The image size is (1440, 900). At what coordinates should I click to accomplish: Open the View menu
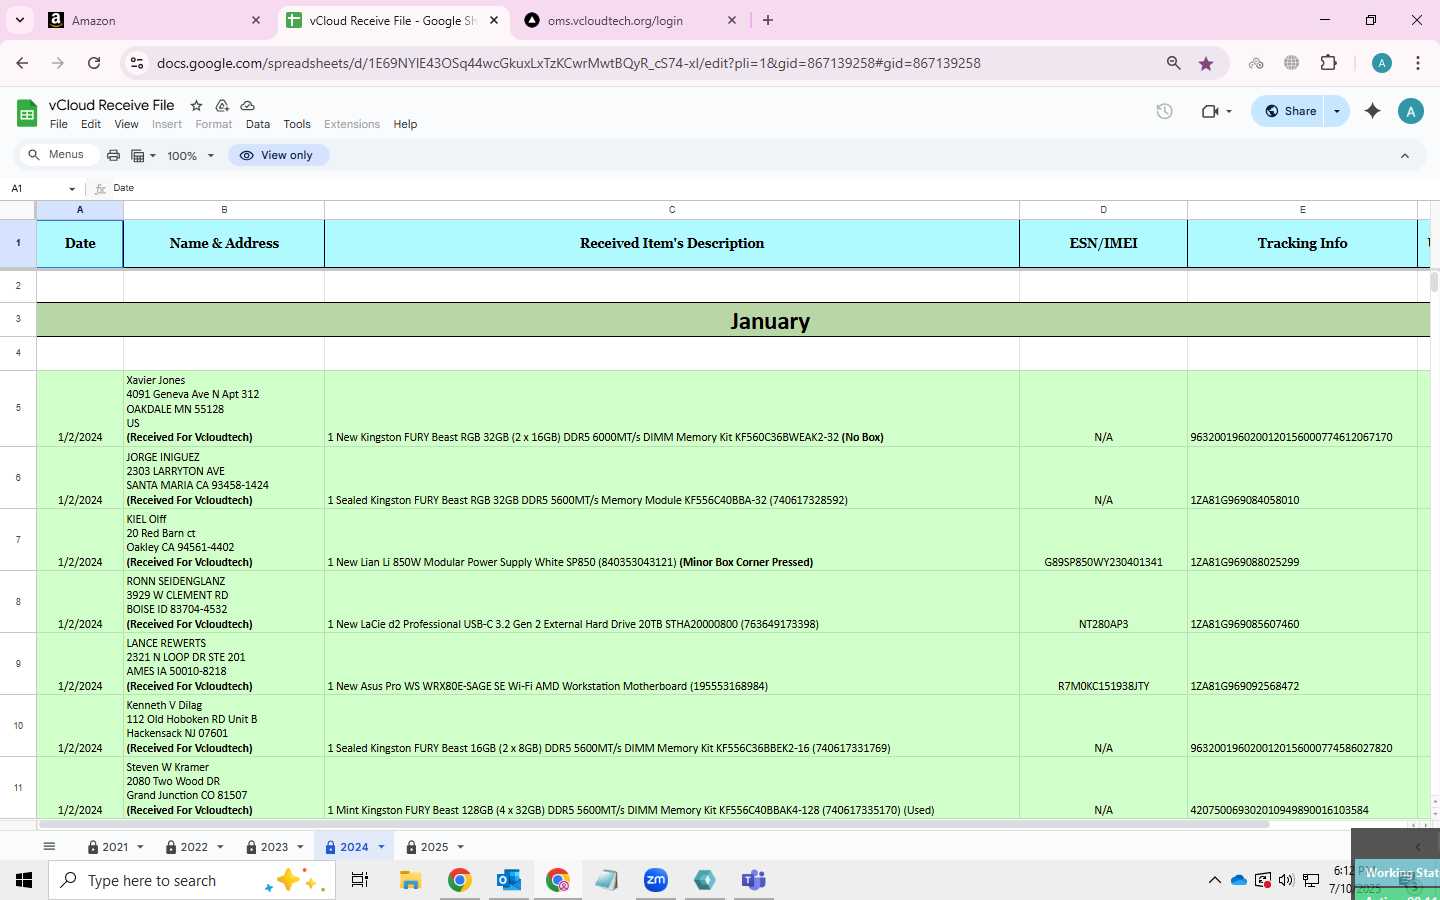tap(126, 124)
